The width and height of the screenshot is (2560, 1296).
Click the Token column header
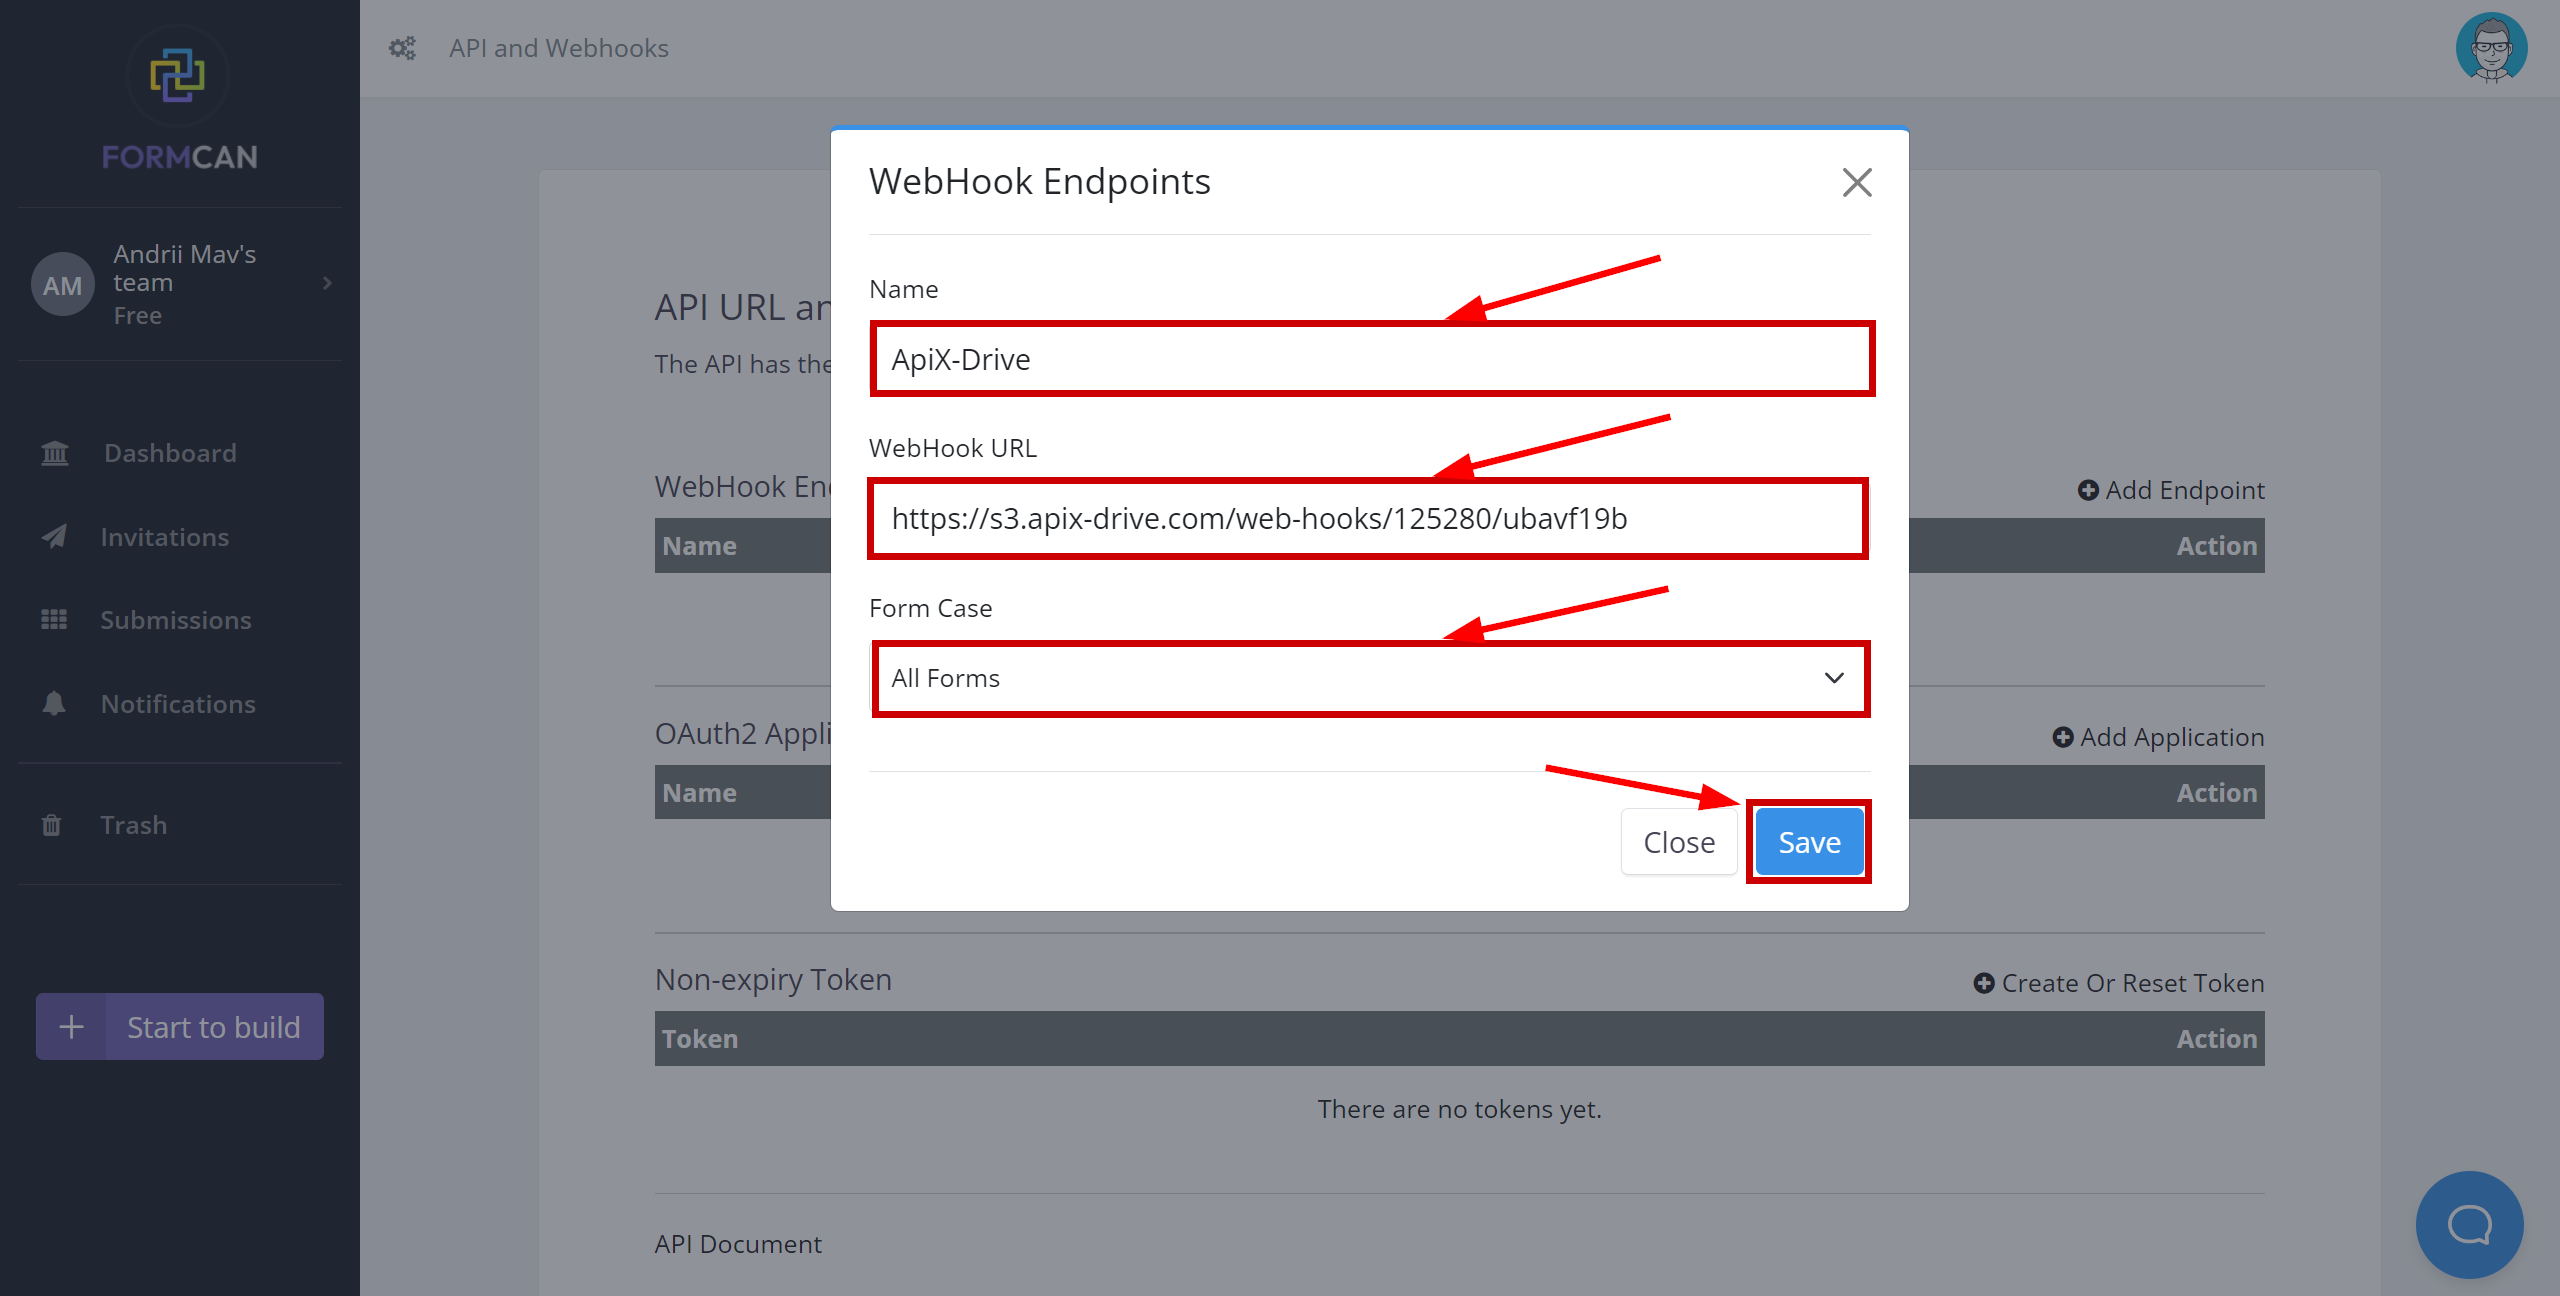(700, 1039)
